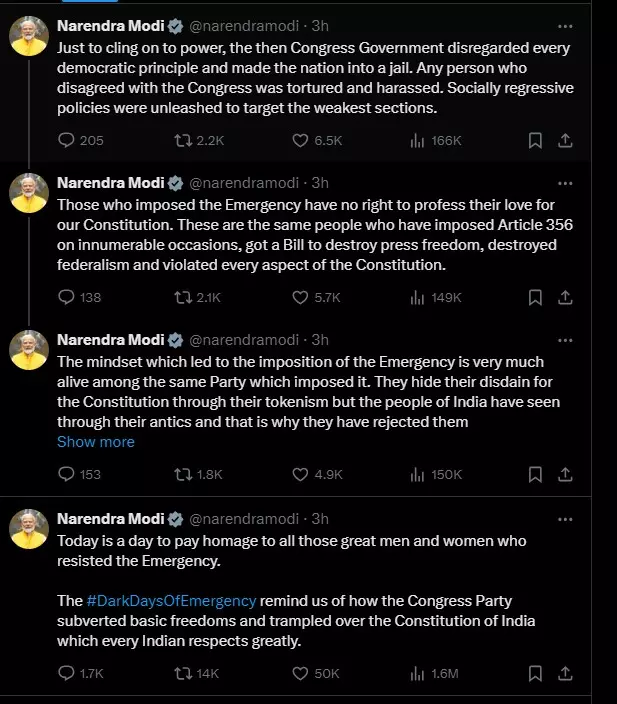Open more options on the first tweet
This screenshot has width=617, height=704.
[x=565, y=26]
